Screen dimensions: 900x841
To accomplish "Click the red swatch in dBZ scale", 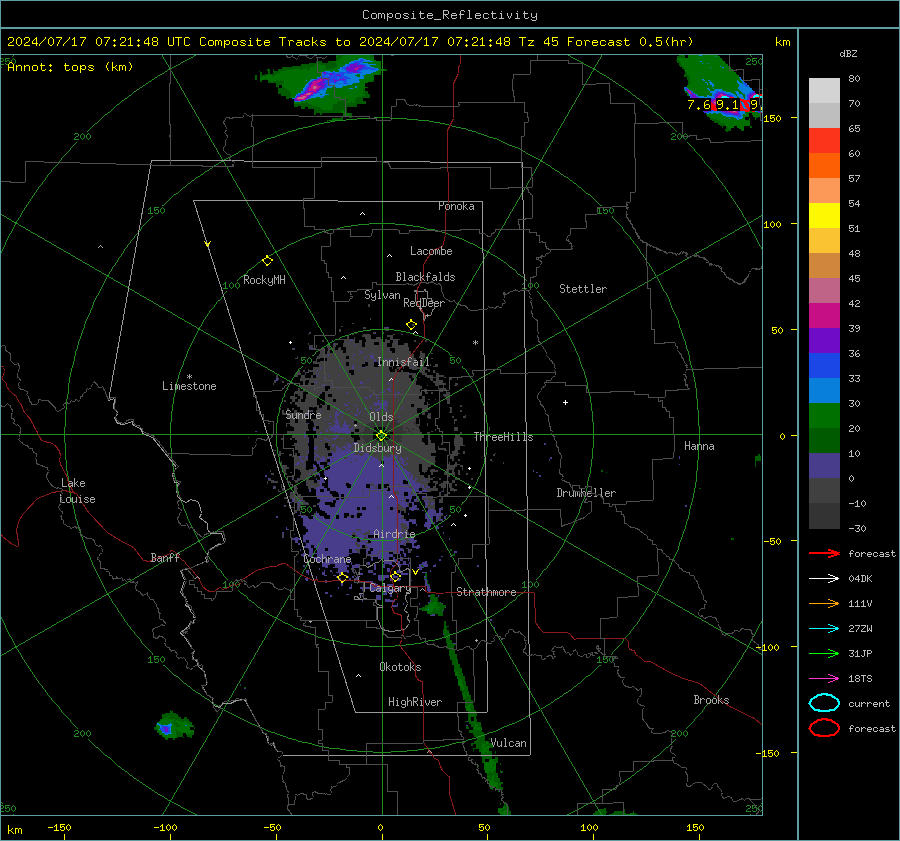I will point(824,141).
